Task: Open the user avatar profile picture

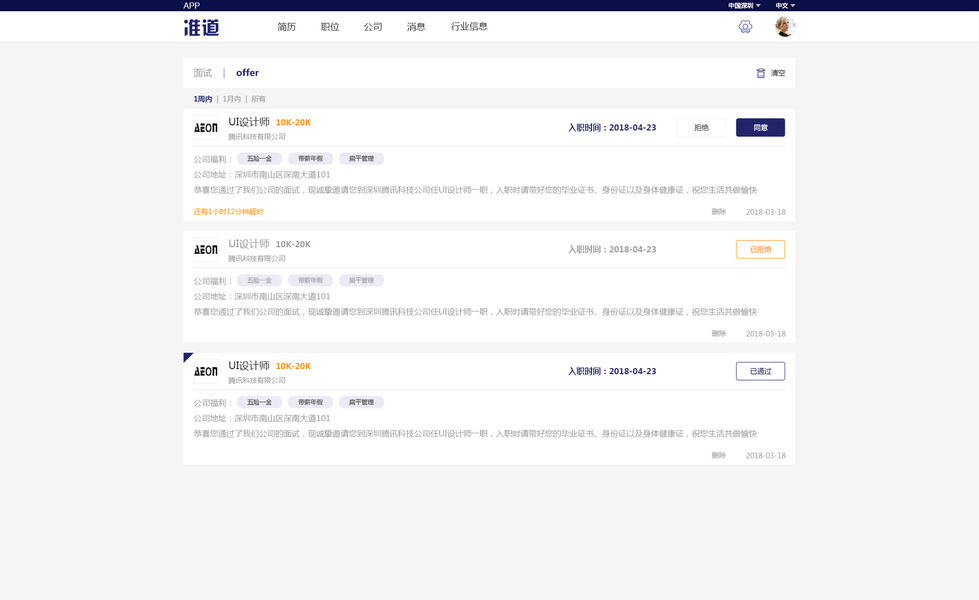Action: [785, 26]
